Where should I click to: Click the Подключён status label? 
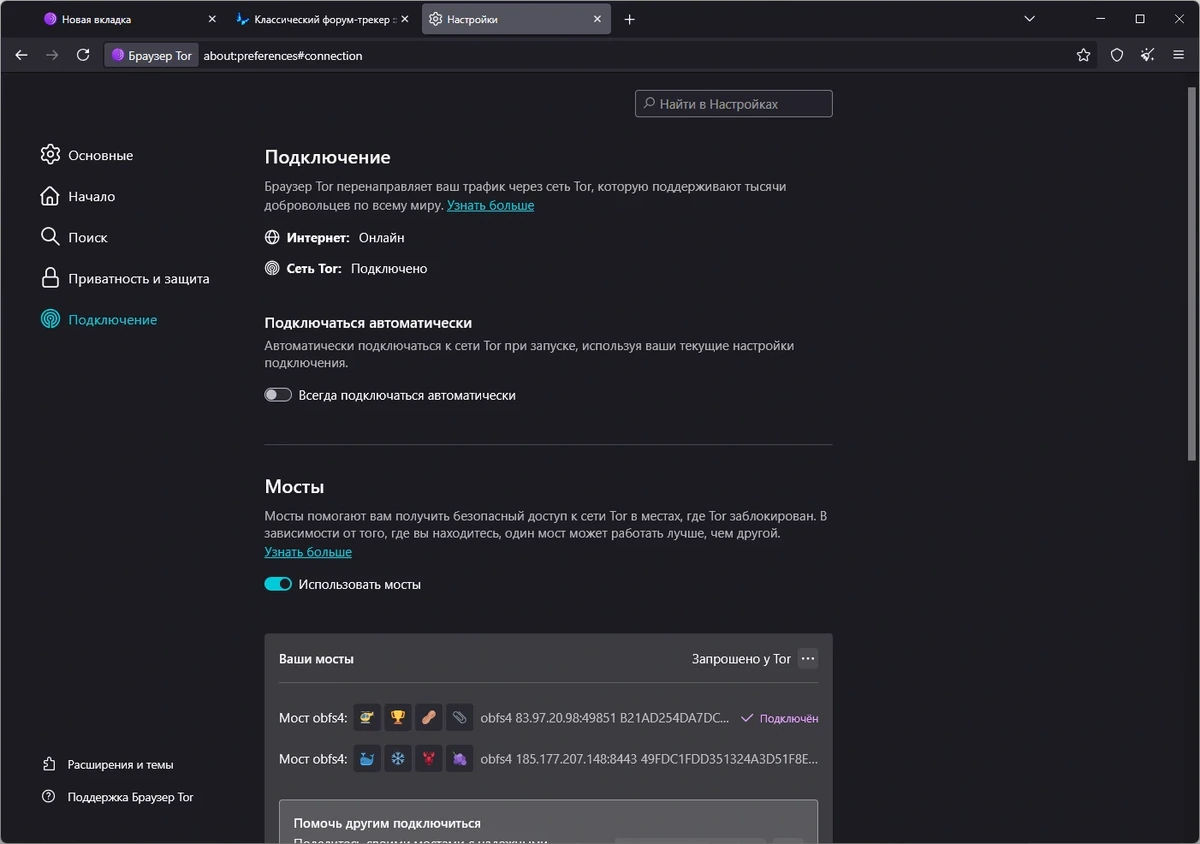coord(779,718)
